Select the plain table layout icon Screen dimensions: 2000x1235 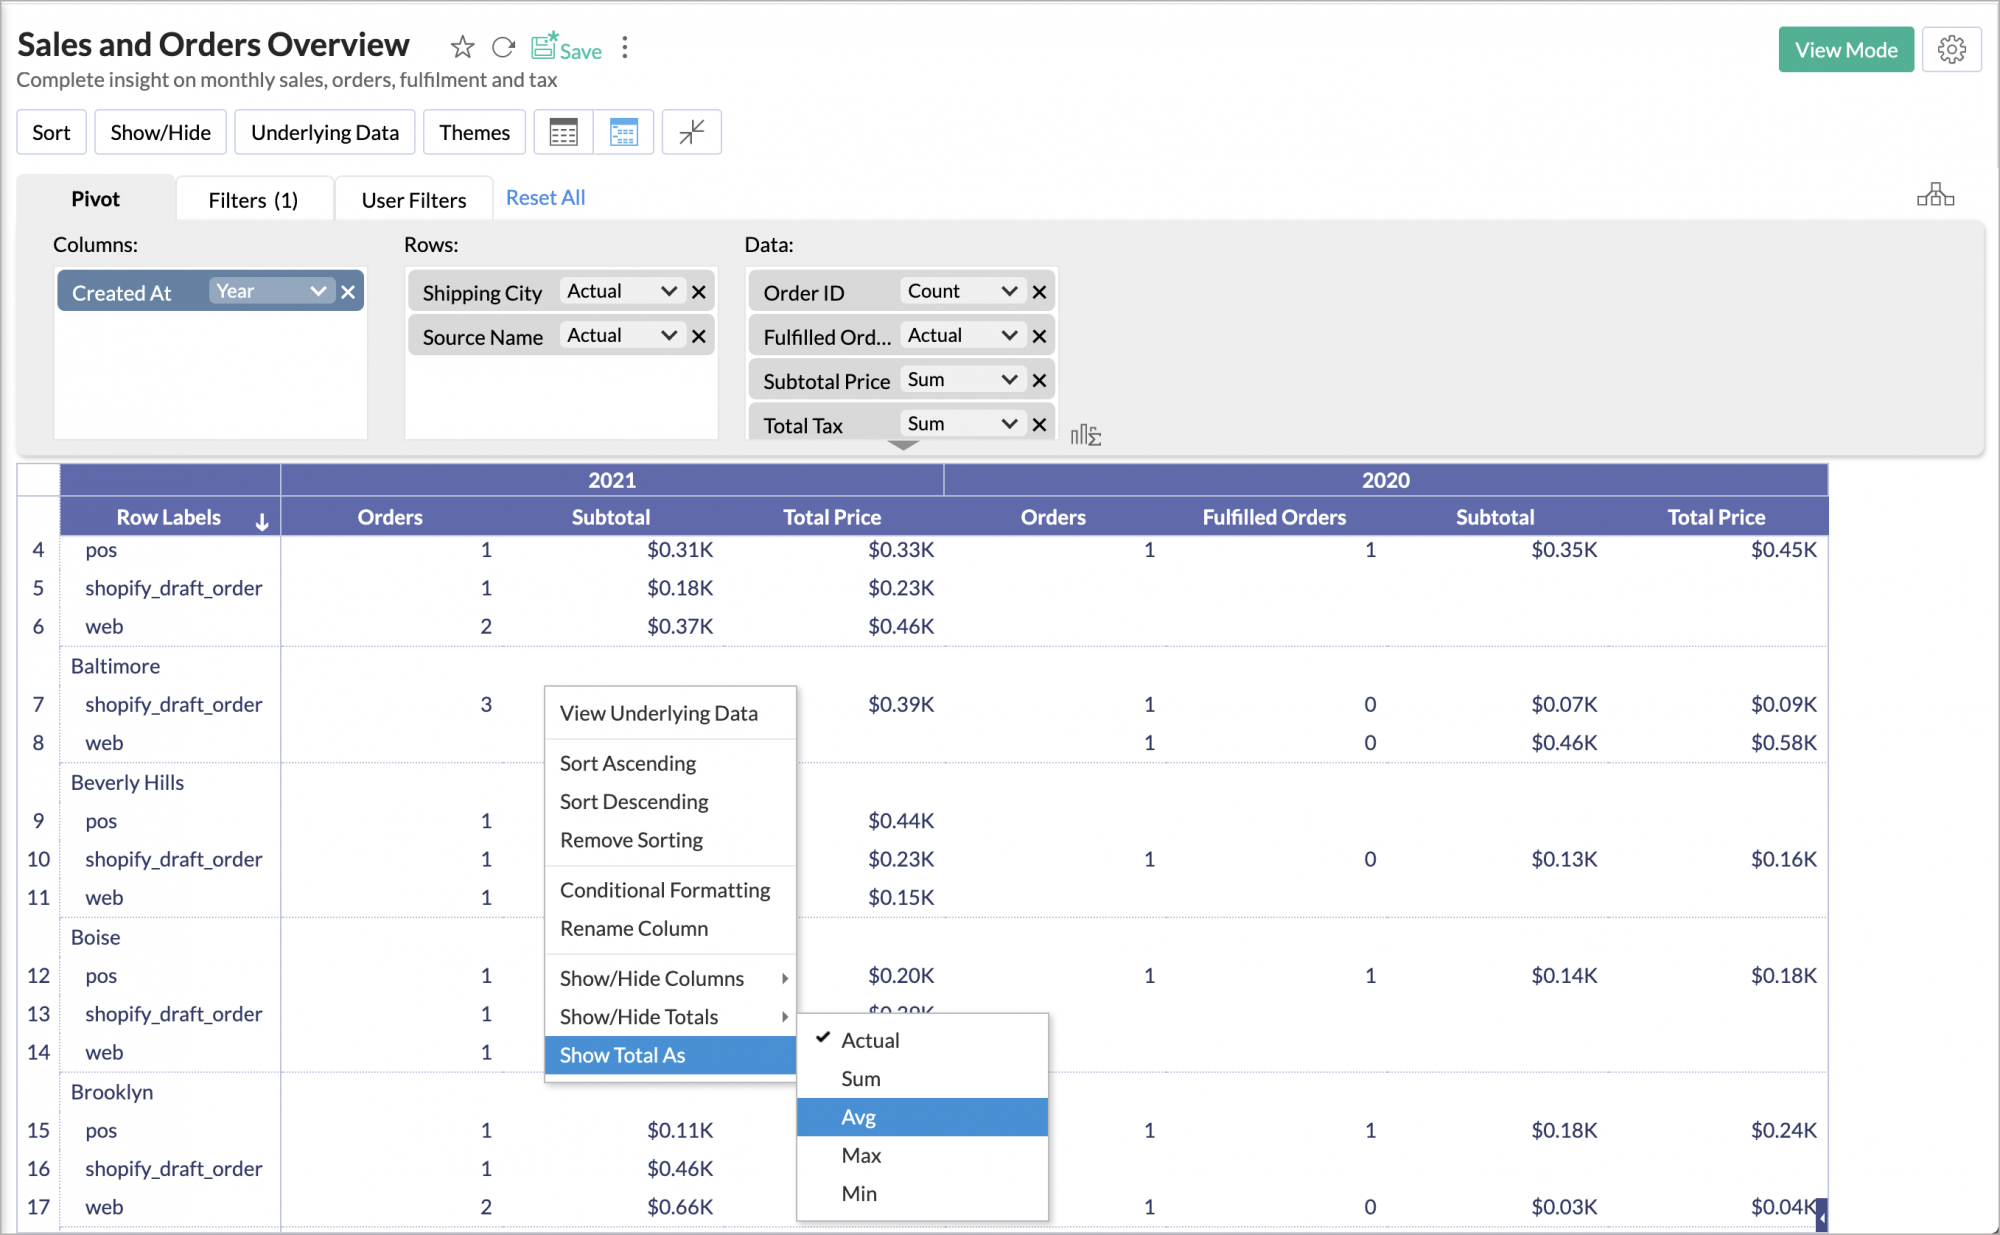pyautogui.click(x=564, y=132)
